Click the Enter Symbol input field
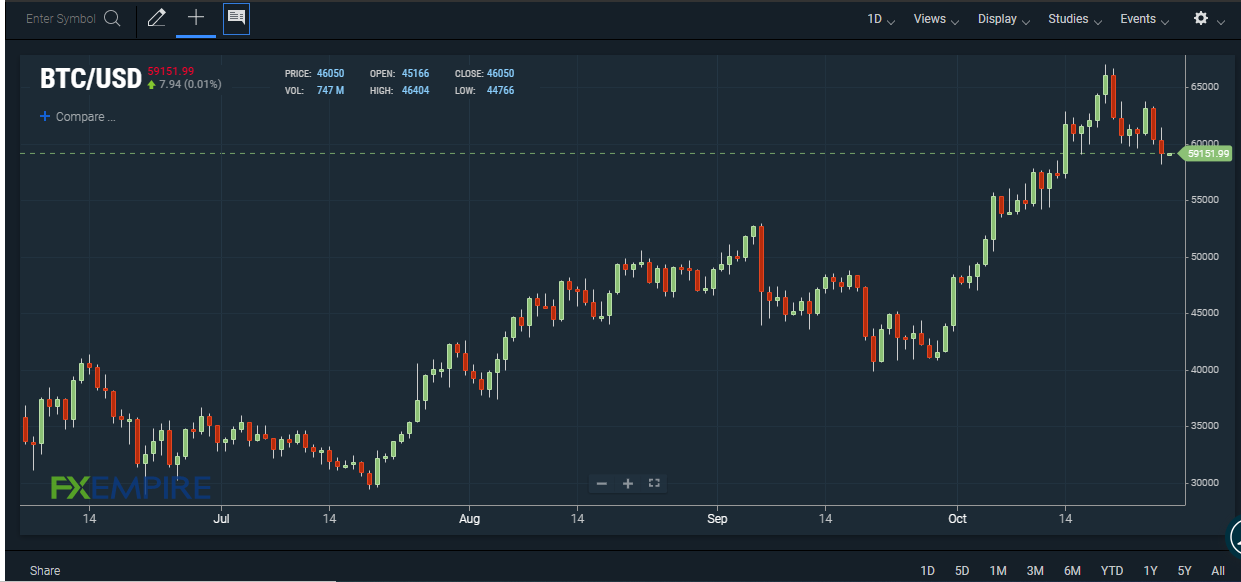Image resolution: width=1241 pixels, height=582 pixels. (61, 19)
